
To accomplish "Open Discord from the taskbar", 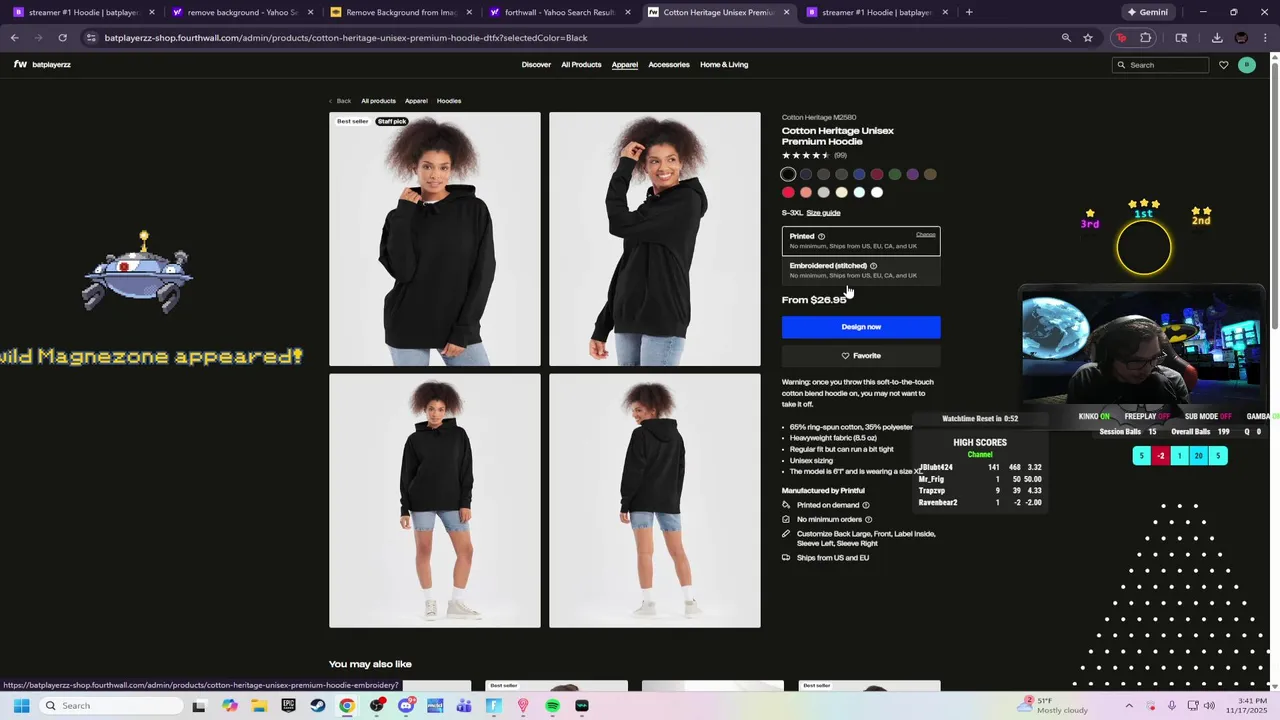I will tap(406, 706).
